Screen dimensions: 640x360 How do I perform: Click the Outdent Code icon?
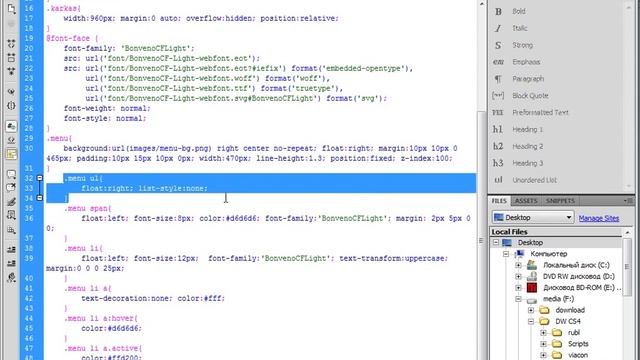tap(11, 263)
